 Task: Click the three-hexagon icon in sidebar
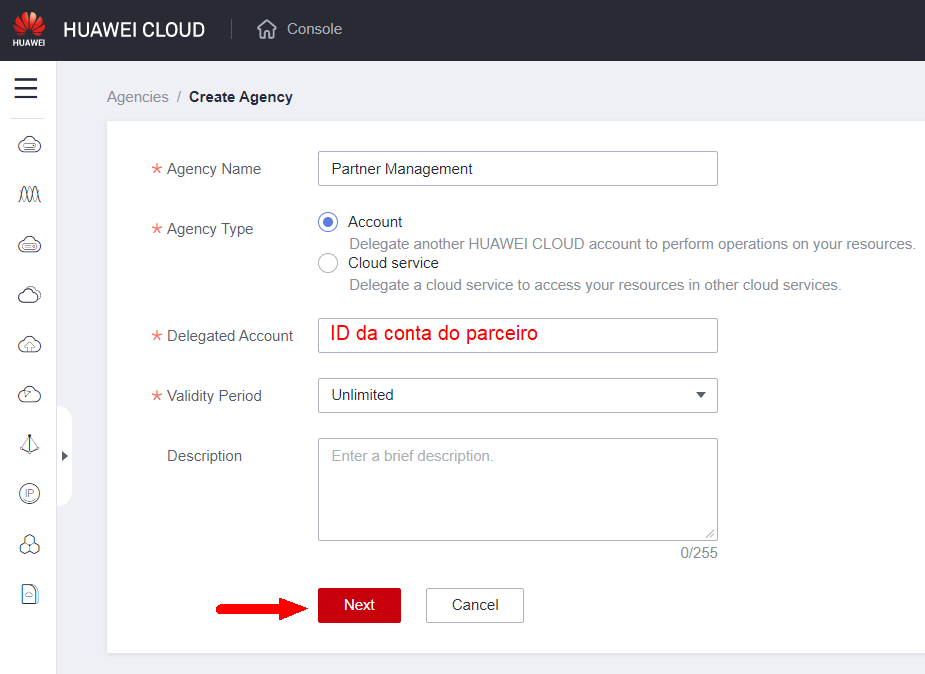[x=29, y=544]
